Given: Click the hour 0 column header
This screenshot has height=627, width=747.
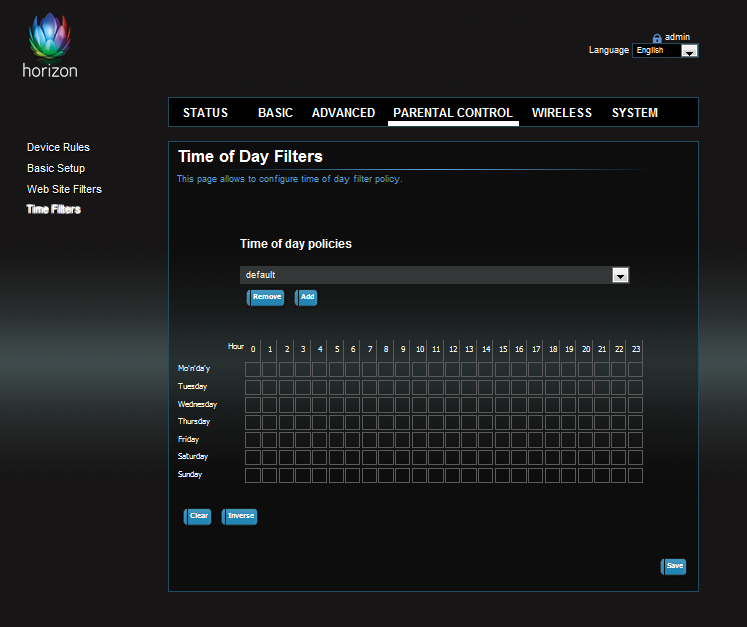Looking at the screenshot, I should (253, 349).
